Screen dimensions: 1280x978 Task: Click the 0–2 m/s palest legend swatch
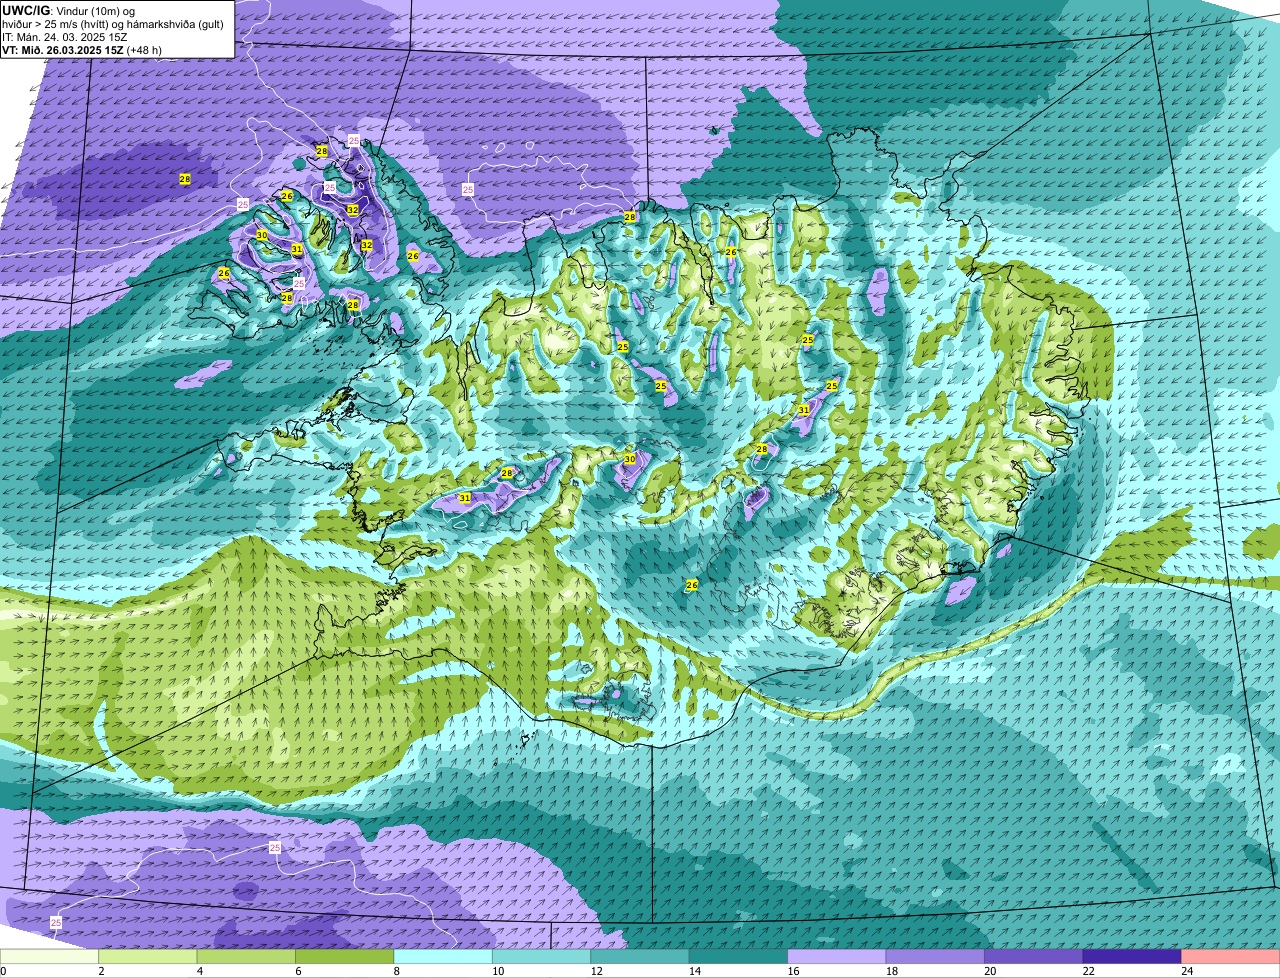point(50,957)
